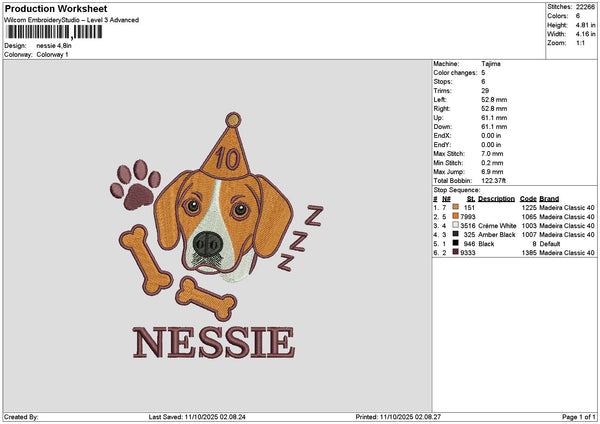
Task: Click the 'Left:' label
Action: tap(440, 99)
